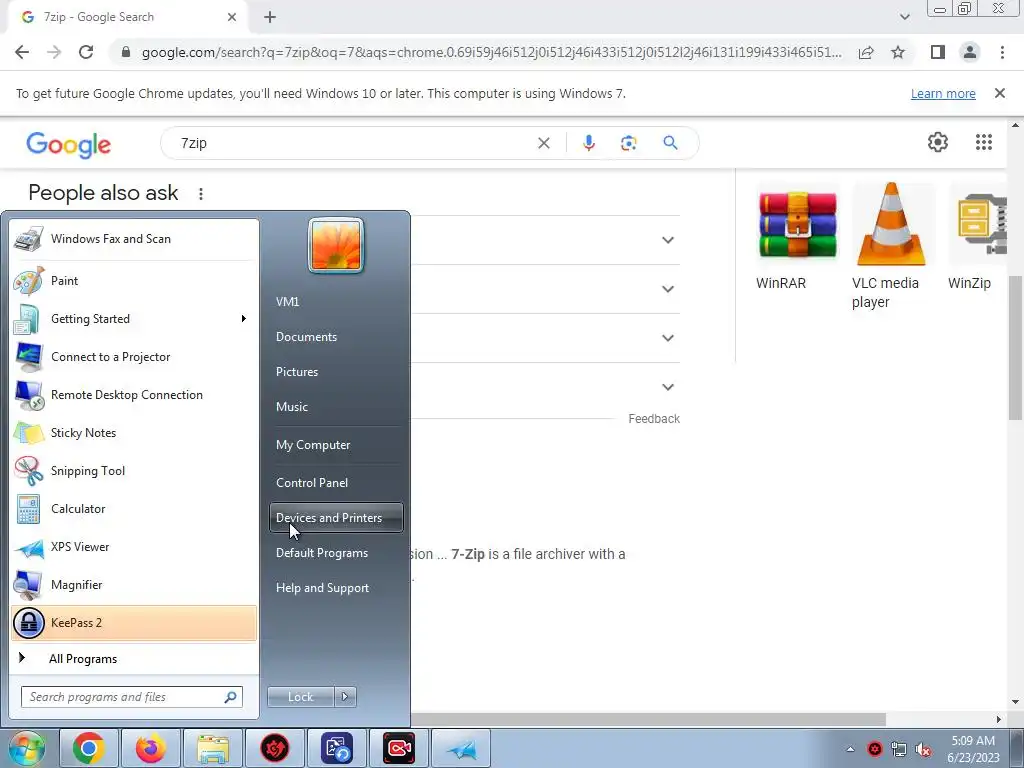Open Music from Start menu
The height and width of the screenshot is (768, 1024).
click(336, 407)
